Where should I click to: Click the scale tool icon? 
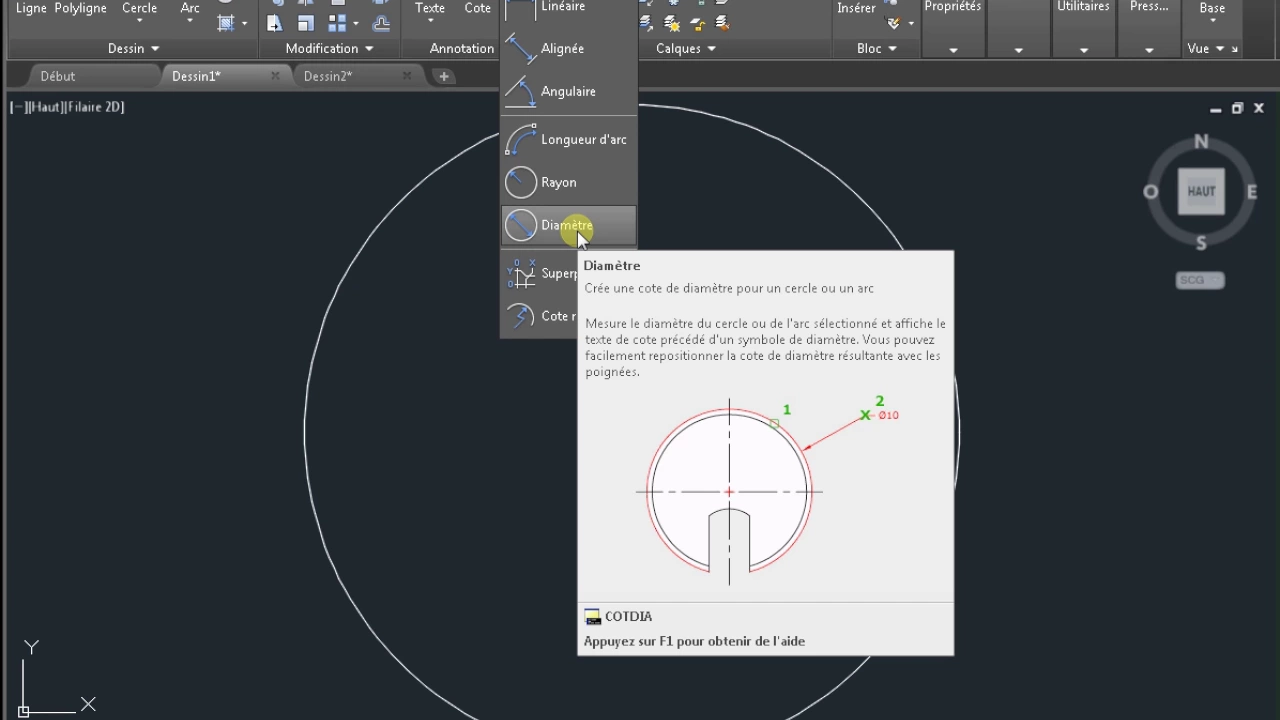(306, 23)
